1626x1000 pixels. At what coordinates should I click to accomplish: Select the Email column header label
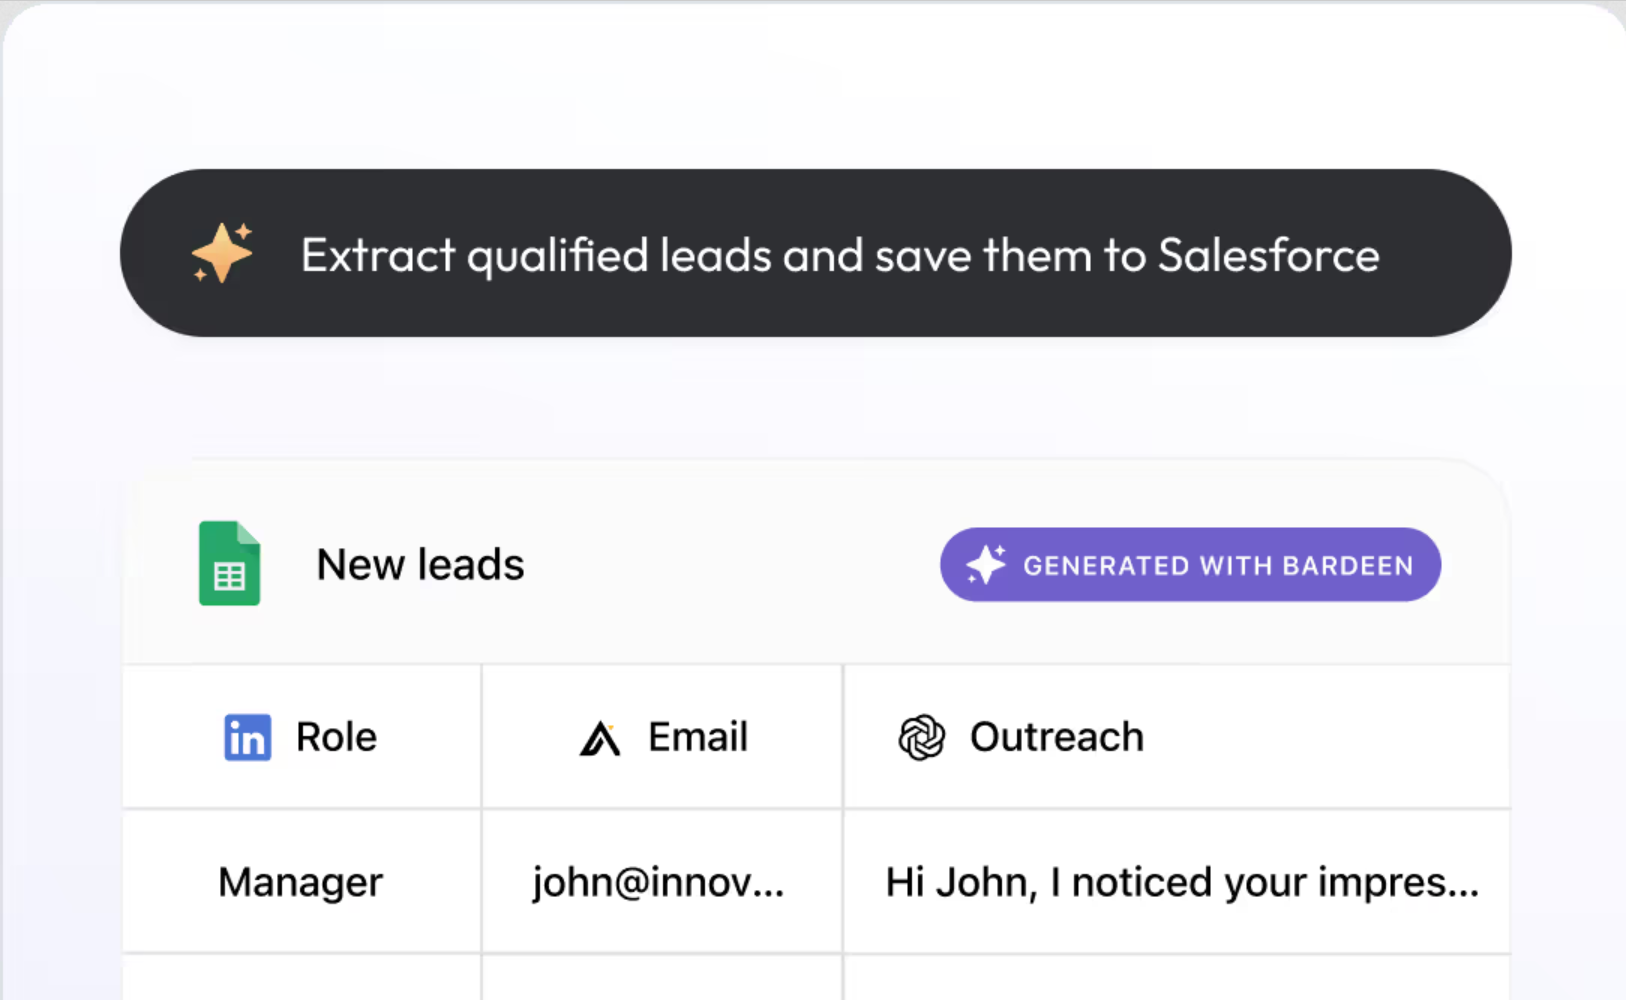point(697,738)
